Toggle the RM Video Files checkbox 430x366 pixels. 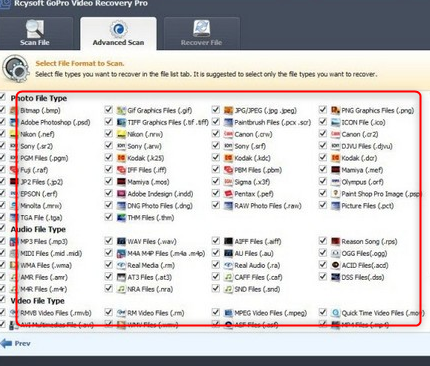109,312
